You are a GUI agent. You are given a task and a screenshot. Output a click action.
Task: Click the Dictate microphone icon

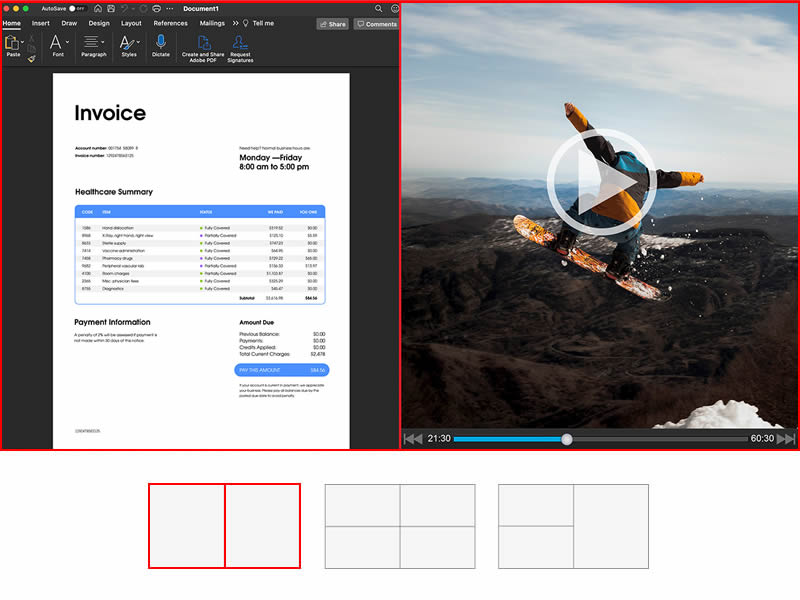160,43
